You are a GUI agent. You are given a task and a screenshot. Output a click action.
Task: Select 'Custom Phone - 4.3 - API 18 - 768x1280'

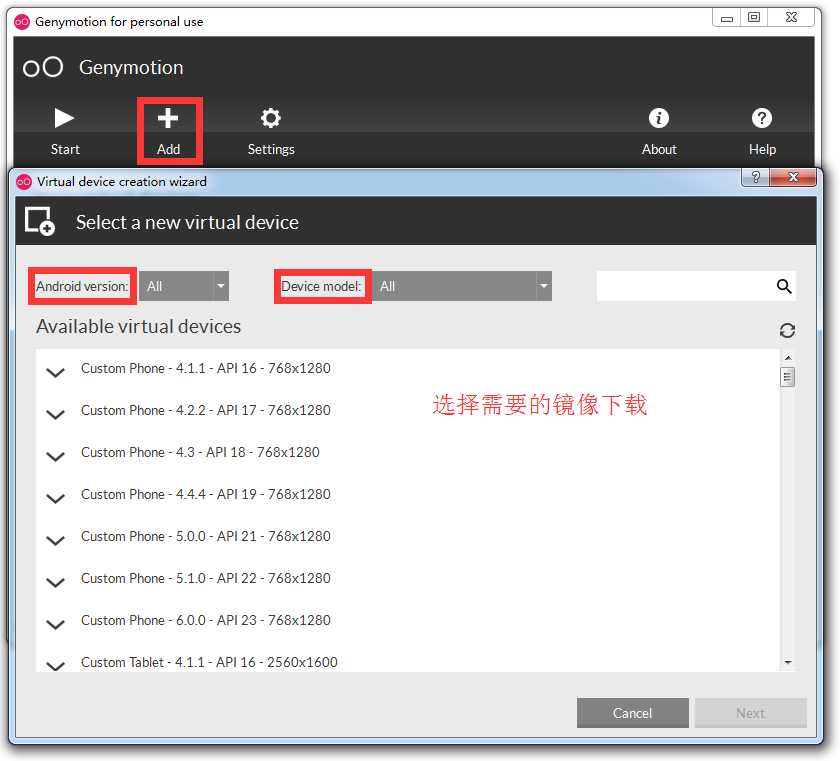200,453
